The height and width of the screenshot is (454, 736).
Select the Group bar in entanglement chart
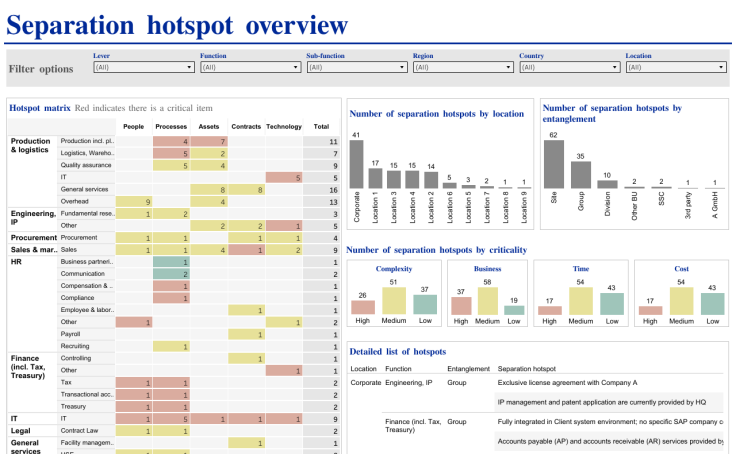(x=579, y=175)
